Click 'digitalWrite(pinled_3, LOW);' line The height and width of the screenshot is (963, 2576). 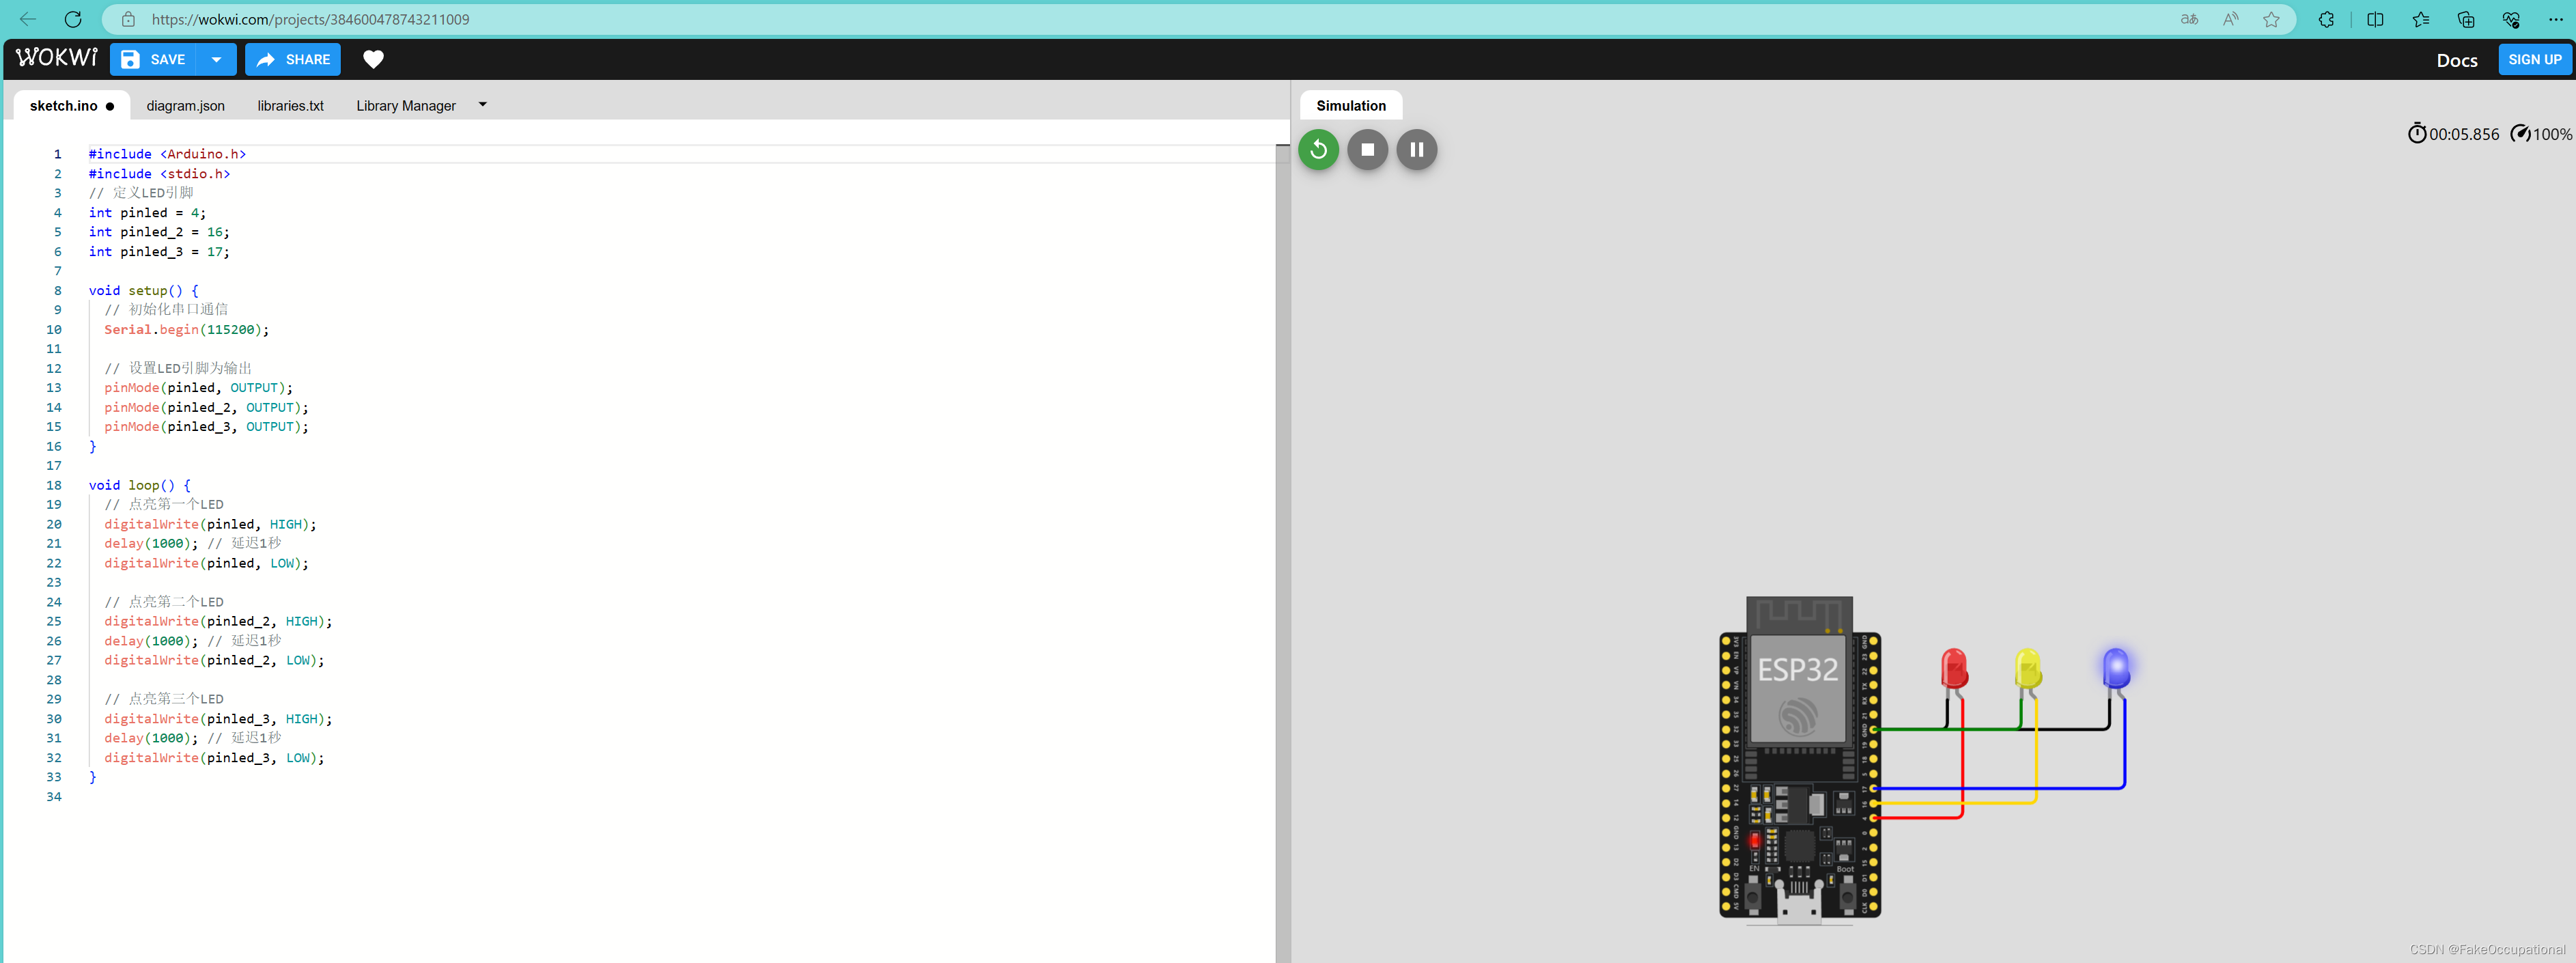pos(214,758)
